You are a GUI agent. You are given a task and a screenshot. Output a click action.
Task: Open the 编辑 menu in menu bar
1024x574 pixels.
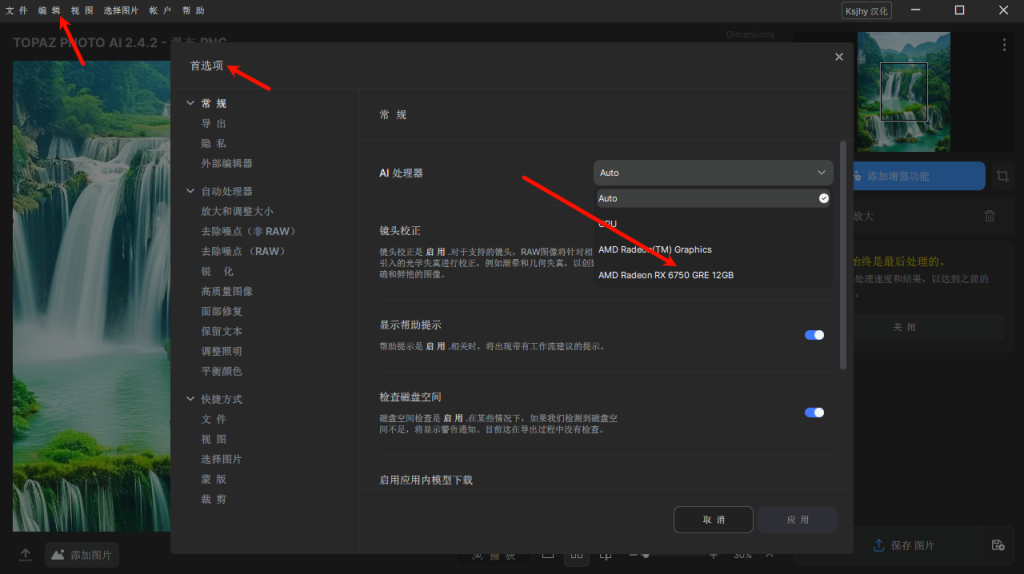pyautogui.click(x=49, y=10)
